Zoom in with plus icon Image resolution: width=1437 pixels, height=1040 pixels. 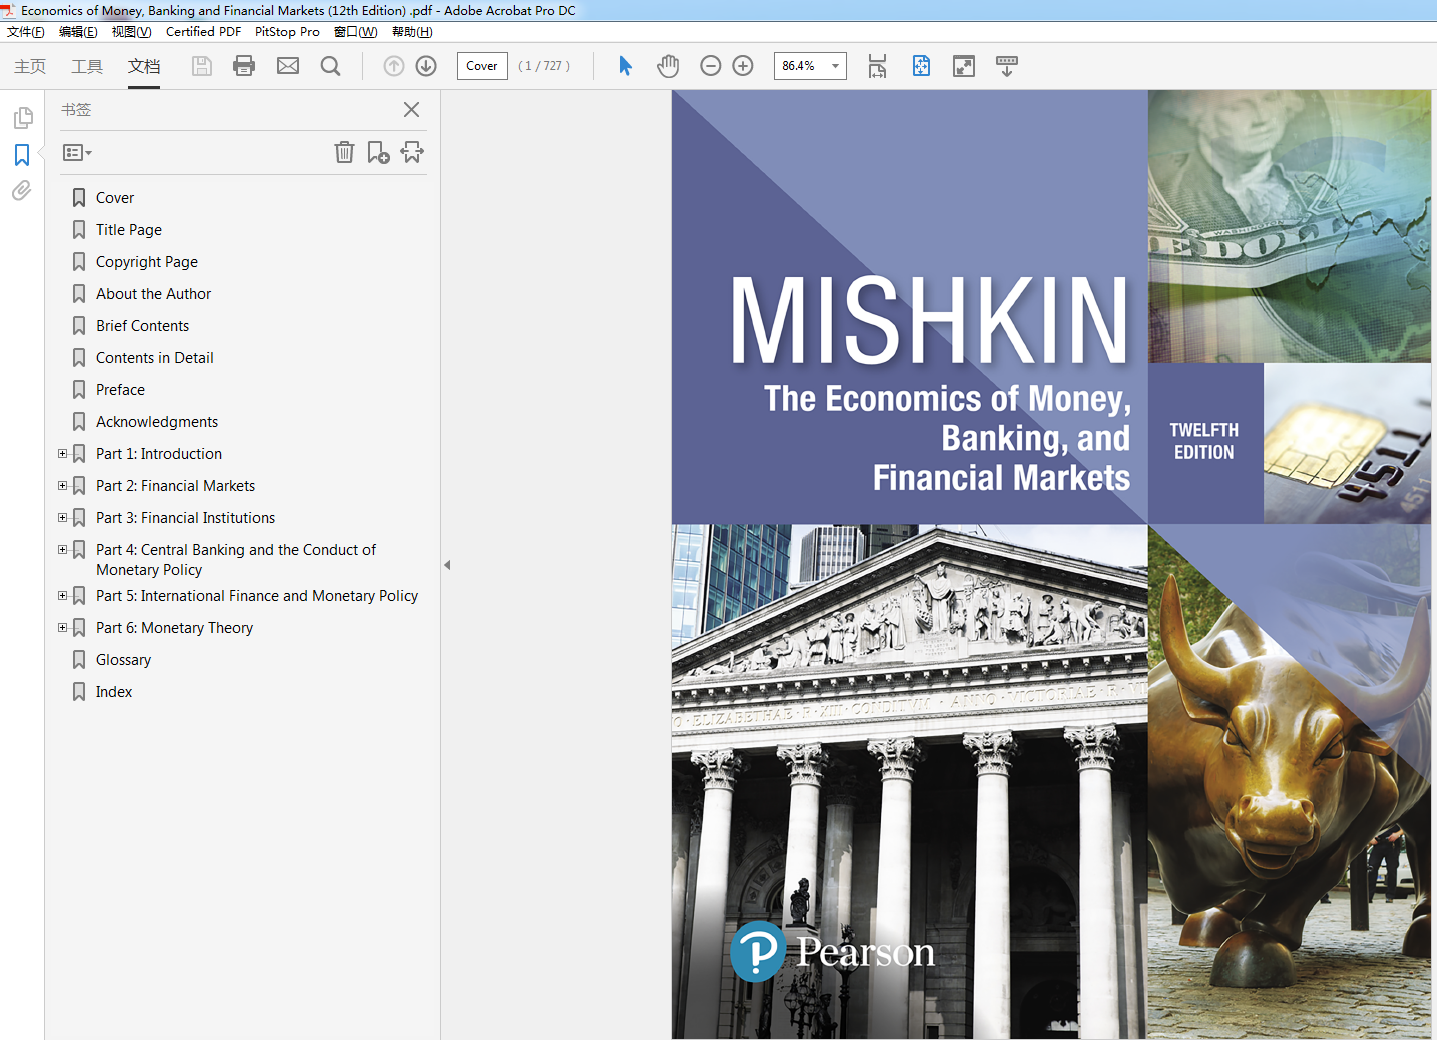pos(743,66)
